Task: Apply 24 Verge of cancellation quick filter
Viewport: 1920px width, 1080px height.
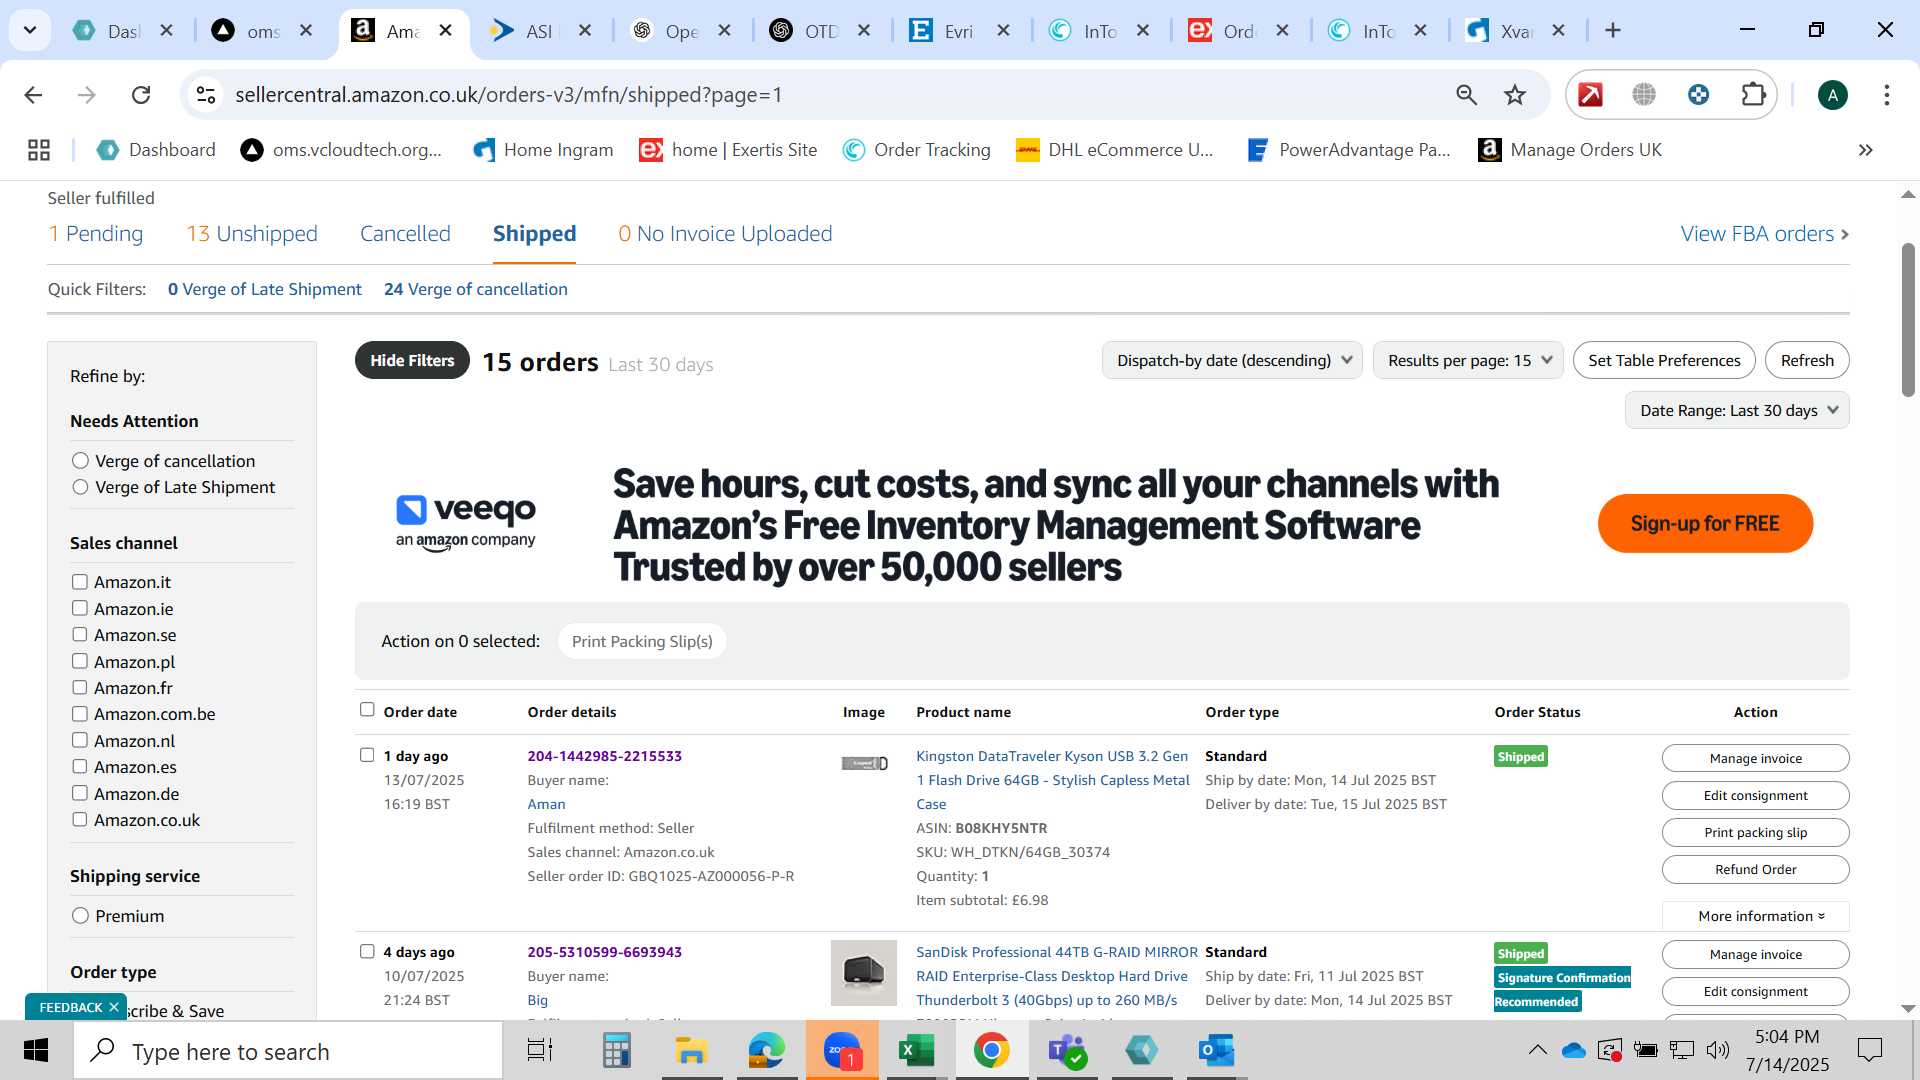Action: 476,289
